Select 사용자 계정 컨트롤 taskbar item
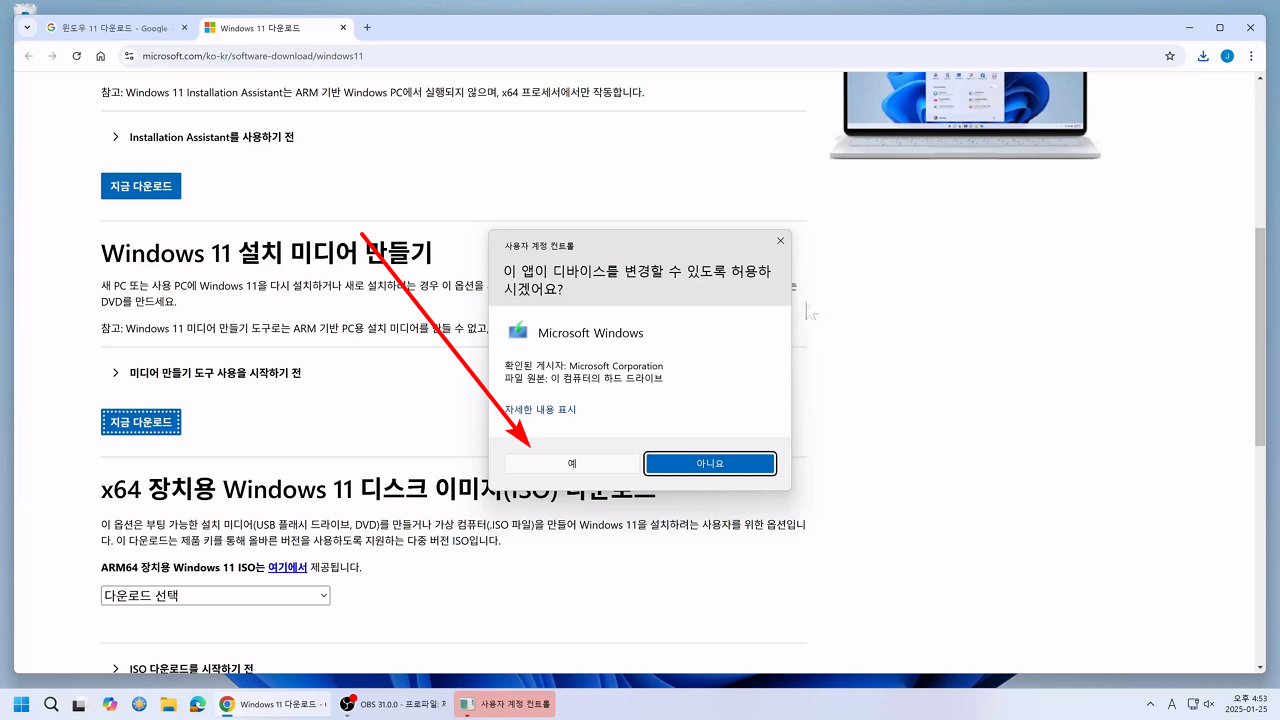The width and height of the screenshot is (1280, 720). [x=505, y=704]
